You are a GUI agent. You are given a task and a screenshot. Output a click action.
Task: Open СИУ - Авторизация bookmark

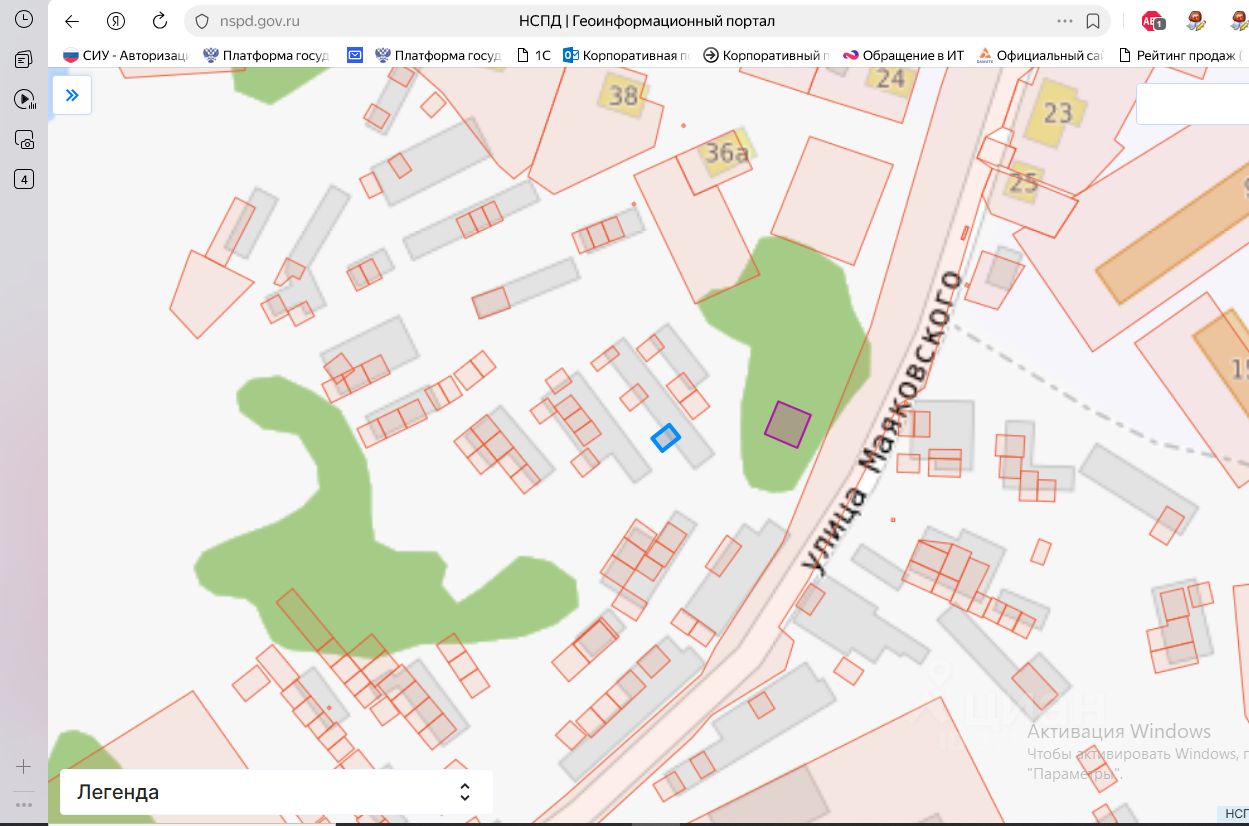click(125, 56)
